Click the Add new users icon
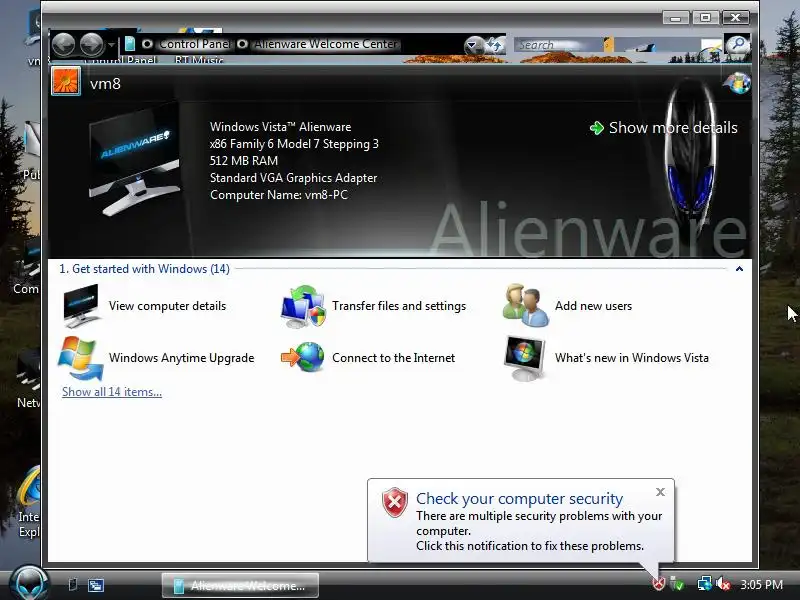 526,305
